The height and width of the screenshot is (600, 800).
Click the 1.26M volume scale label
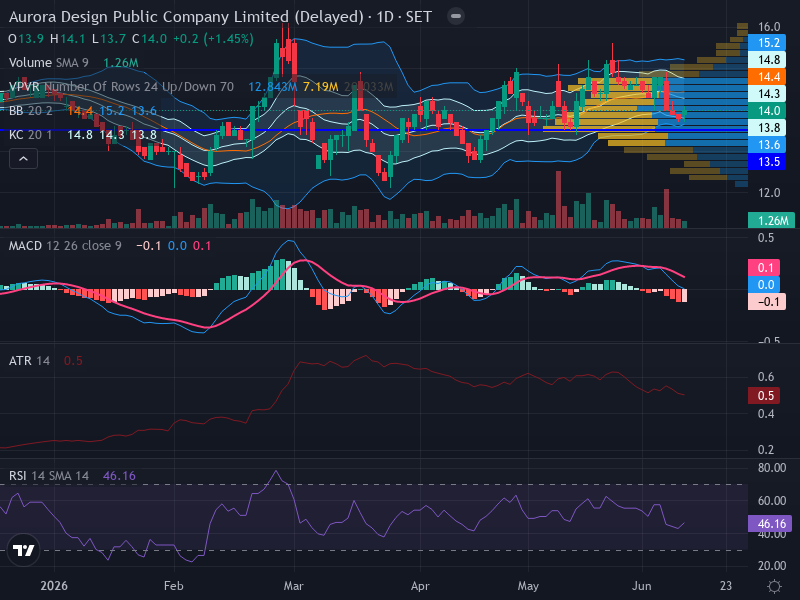pos(771,220)
